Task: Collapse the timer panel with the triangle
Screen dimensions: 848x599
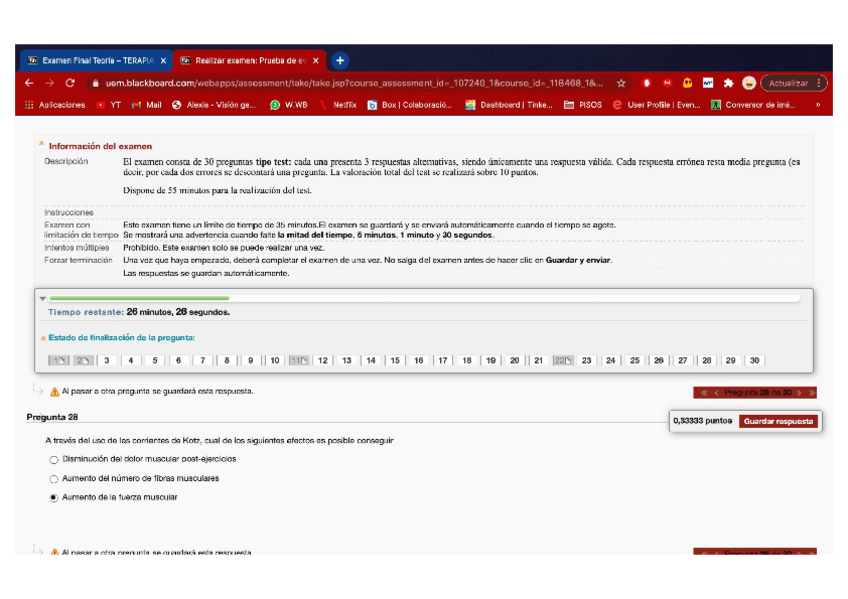Action: point(42,298)
